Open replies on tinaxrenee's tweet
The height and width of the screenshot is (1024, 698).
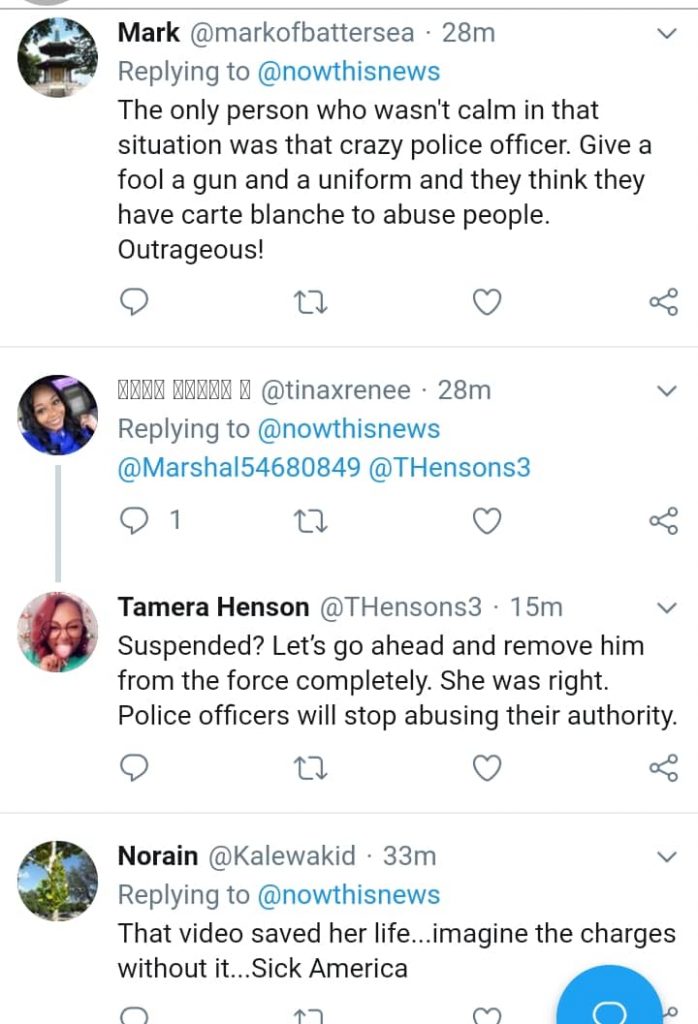click(x=135, y=521)
